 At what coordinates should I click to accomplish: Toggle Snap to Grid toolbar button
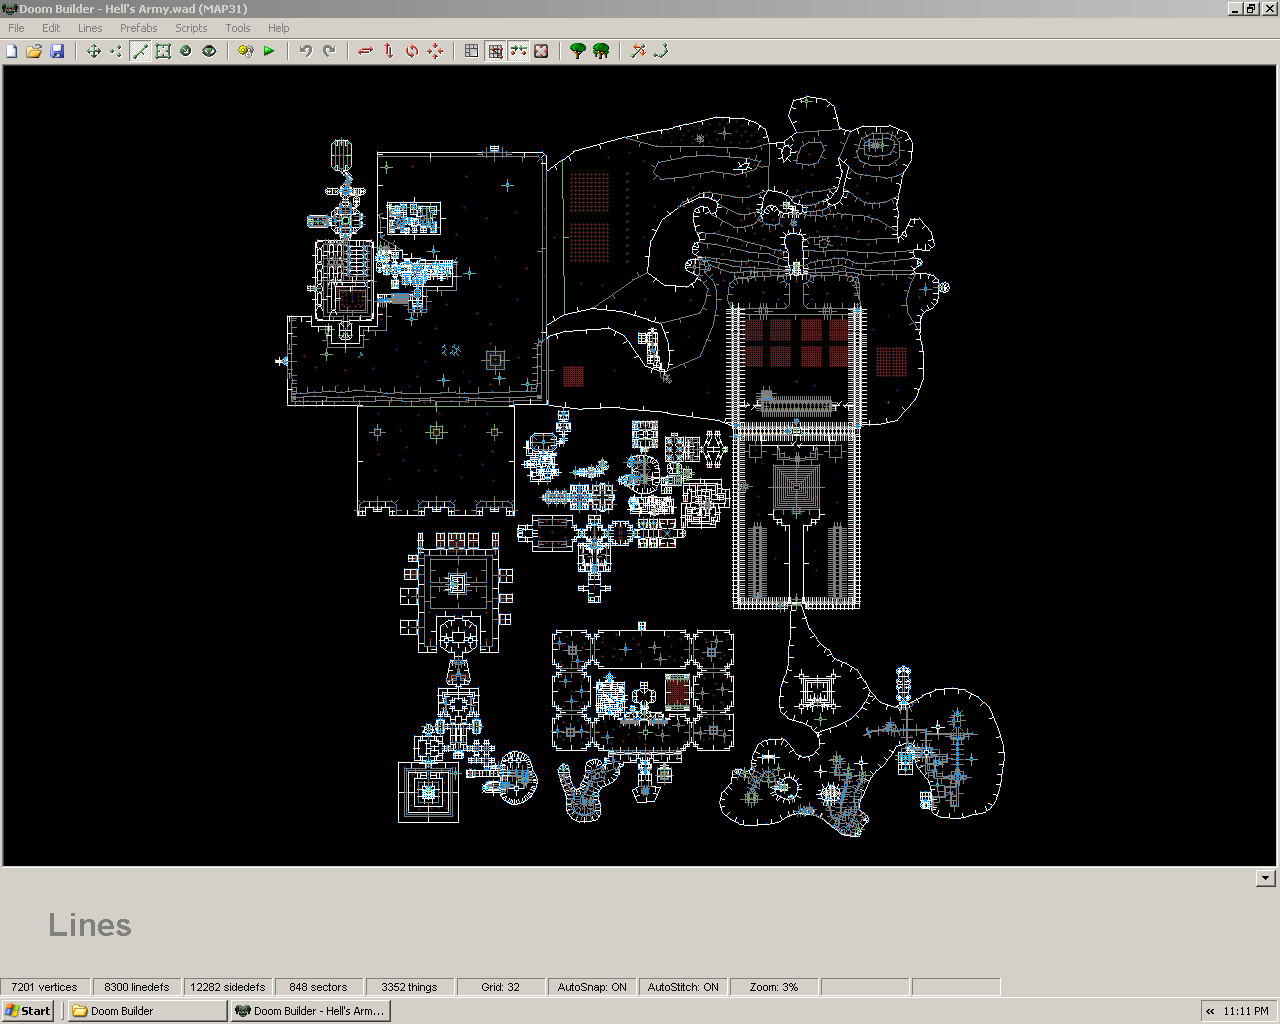[495, 51]
